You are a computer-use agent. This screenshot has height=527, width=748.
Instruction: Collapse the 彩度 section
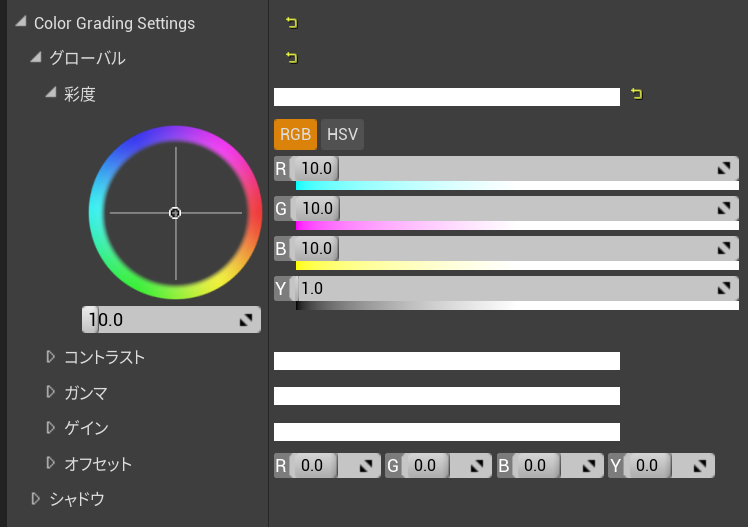tap(51, 94)
